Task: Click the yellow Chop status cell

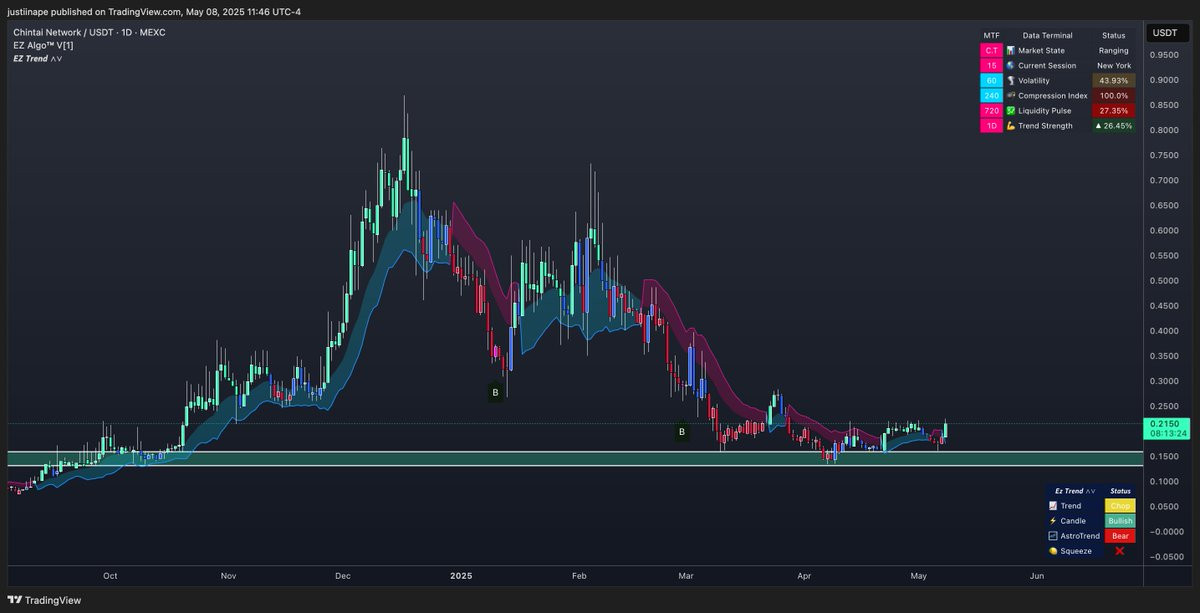Action: (x=1120, y=506)
